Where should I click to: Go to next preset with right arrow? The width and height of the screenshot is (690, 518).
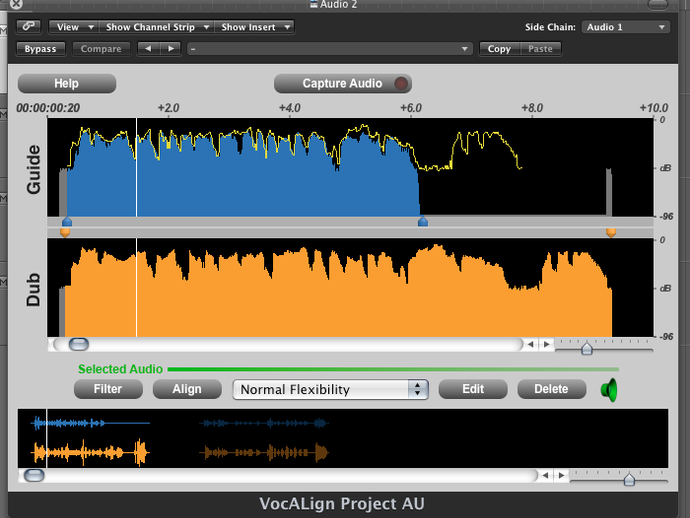click(170, 48)
